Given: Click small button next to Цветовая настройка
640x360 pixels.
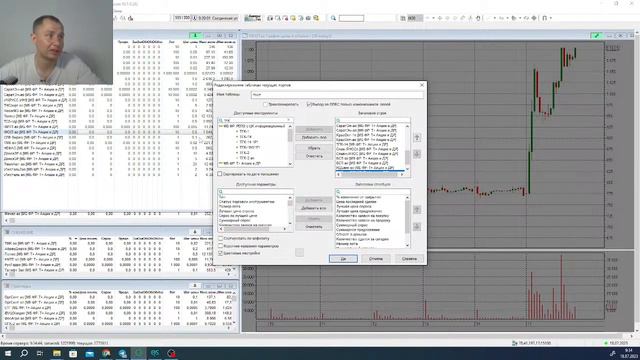Looking at the screenshot, I should pyautogui.click(x=299, y=253).
